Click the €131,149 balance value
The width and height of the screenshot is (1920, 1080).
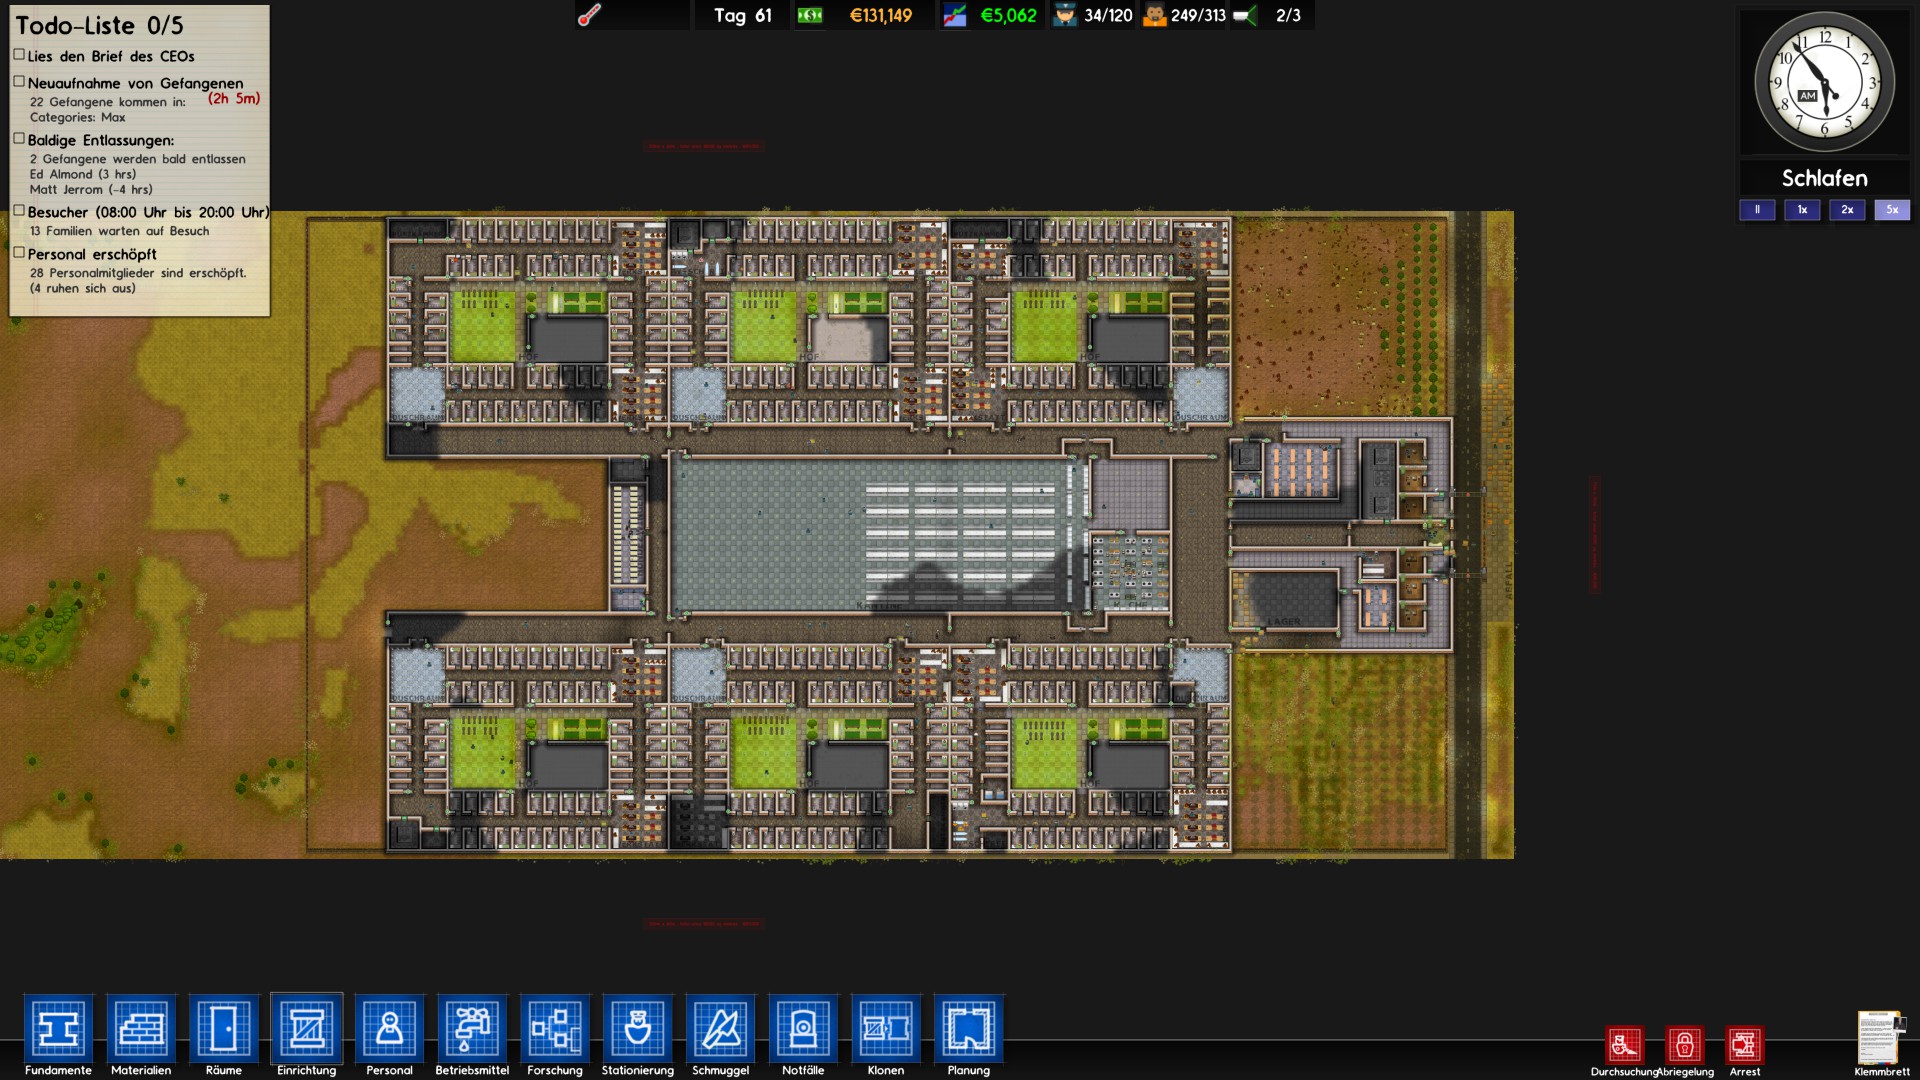tap(881, 15)
